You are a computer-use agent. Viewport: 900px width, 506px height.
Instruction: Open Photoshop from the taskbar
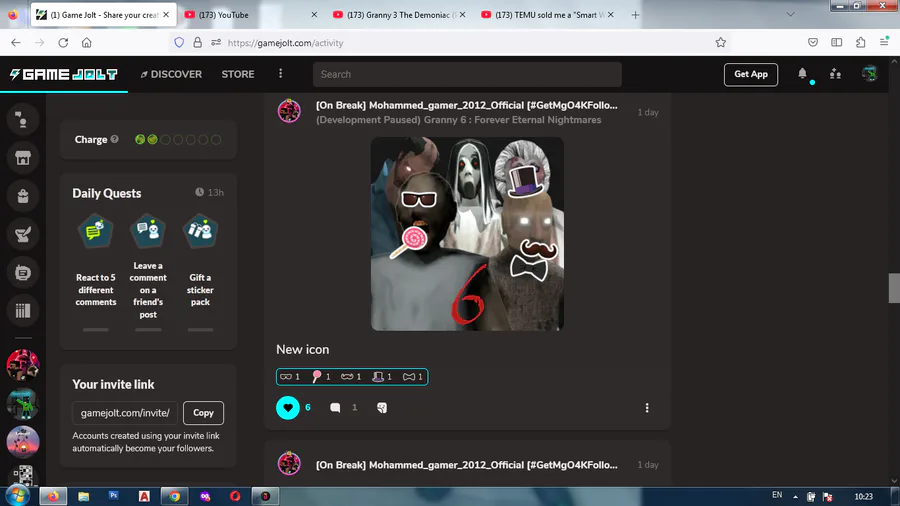pos(114,496)
